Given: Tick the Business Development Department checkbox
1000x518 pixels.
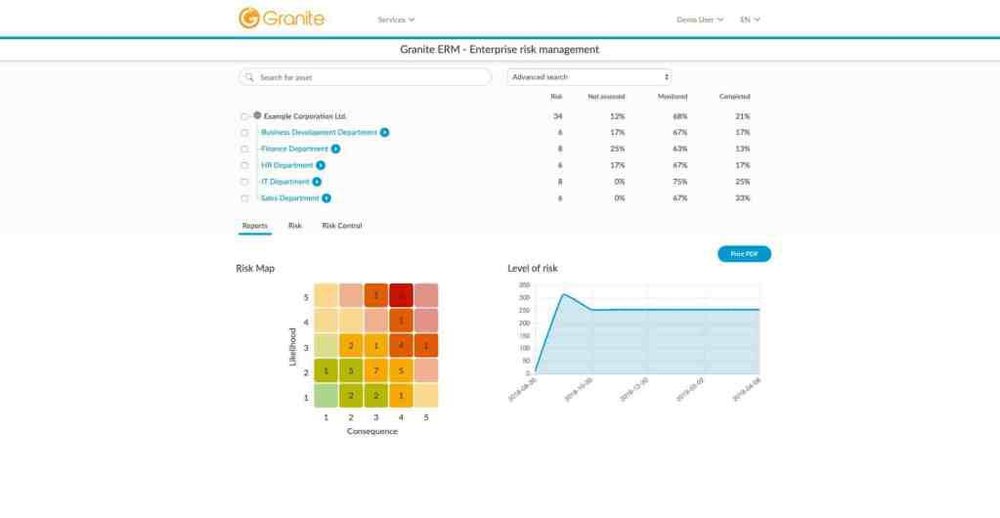Looking at the screenshot, I should 244,133.
